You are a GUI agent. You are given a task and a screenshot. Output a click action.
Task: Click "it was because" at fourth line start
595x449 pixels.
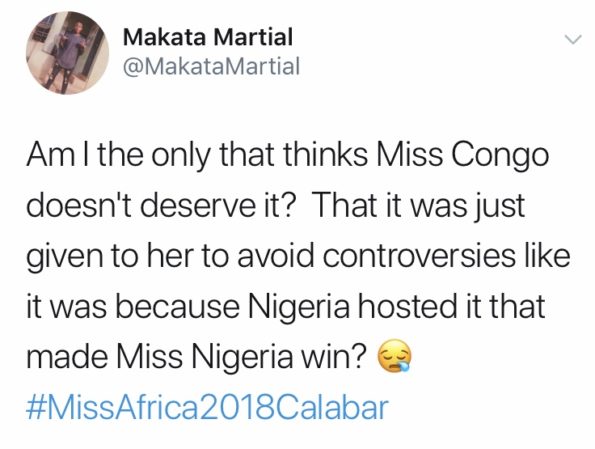coord(133,306)
